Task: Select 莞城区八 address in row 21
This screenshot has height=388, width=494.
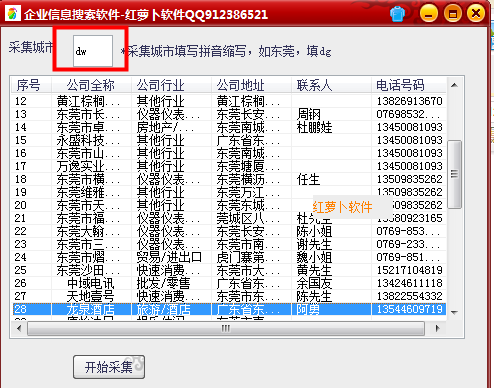Action: click(x=248, y=218)
